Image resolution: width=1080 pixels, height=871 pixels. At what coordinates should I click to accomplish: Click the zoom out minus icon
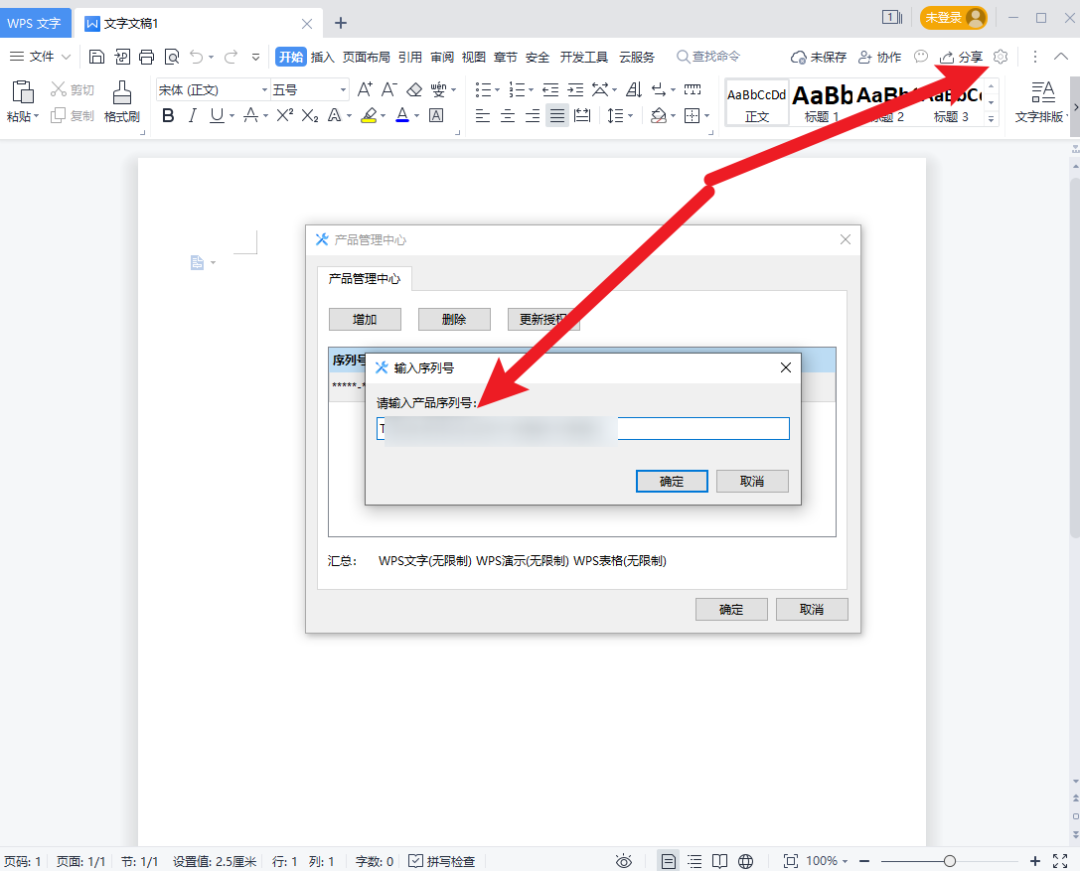click(x=865, y=861)
